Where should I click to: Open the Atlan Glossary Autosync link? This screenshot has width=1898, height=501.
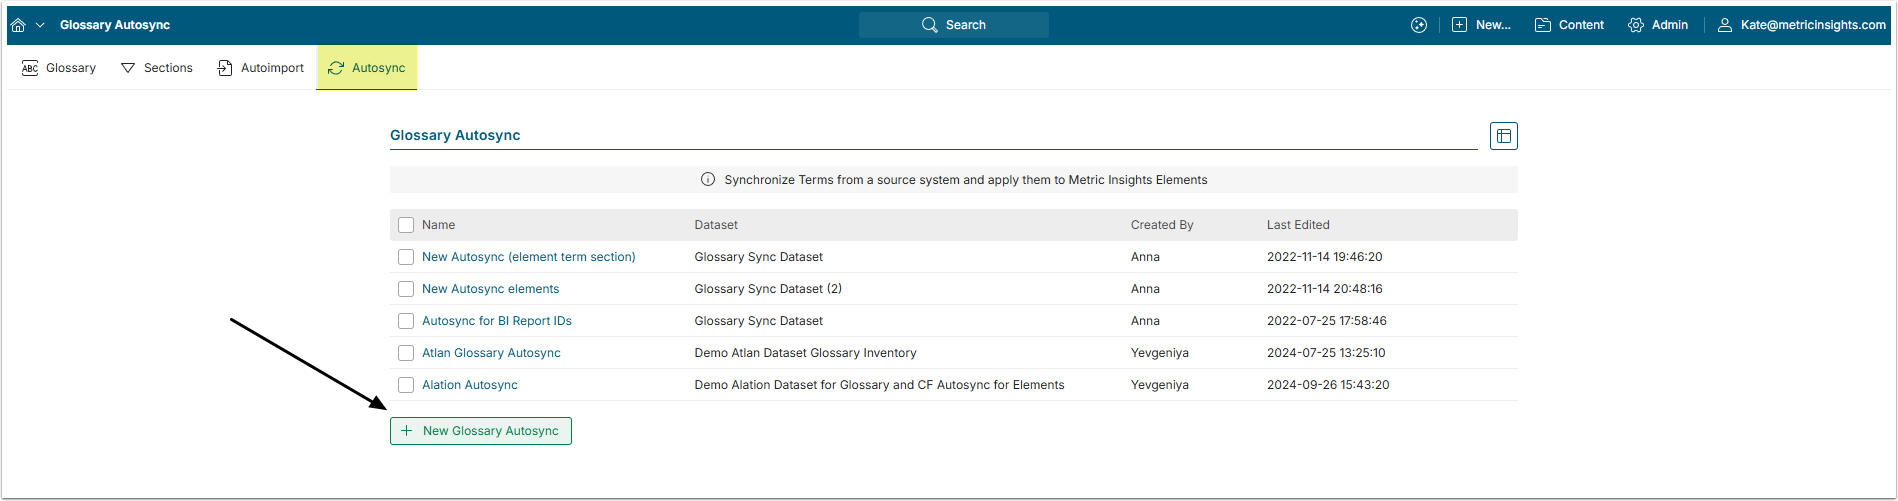491,353
